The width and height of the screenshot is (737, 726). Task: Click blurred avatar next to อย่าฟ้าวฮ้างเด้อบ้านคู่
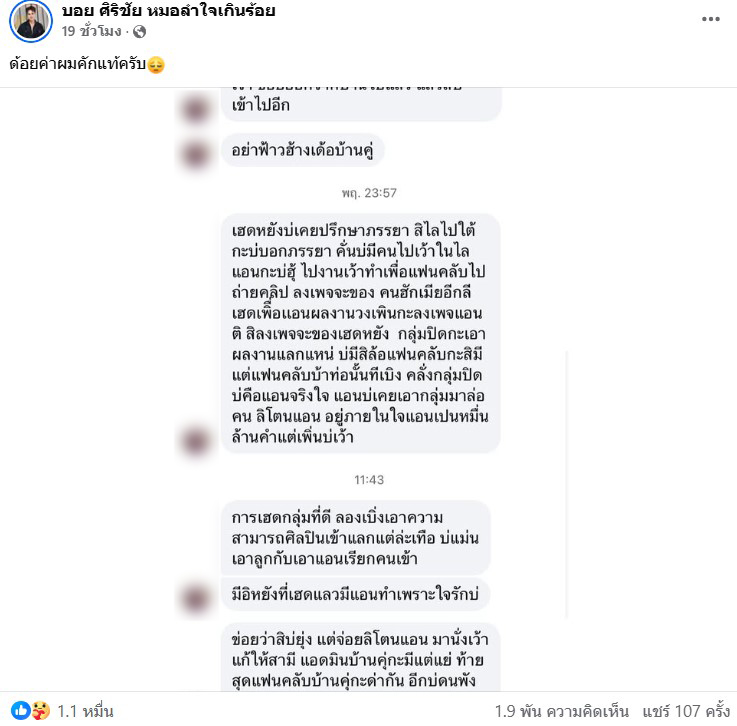pyautogui.click(x=196, y=154)
